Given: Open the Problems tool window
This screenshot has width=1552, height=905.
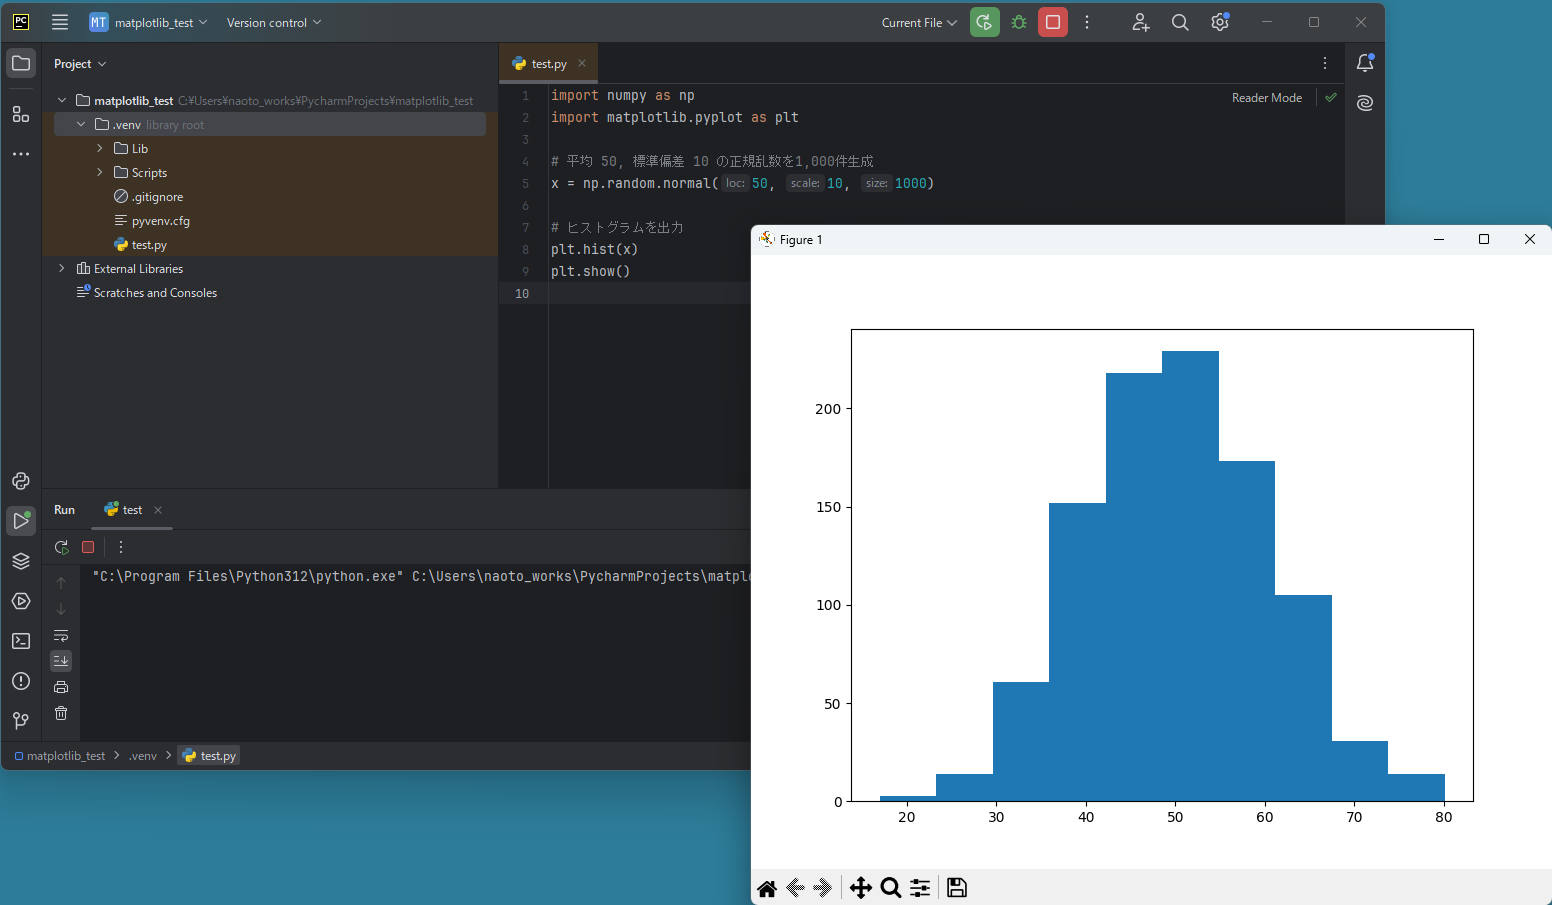Looking at the screenshot, I should pyautogui.click(x=21, y=681).
